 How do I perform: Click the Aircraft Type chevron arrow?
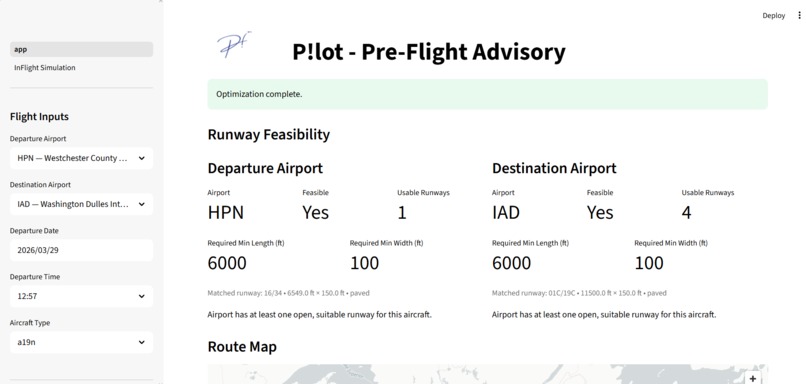coord(142,342)
